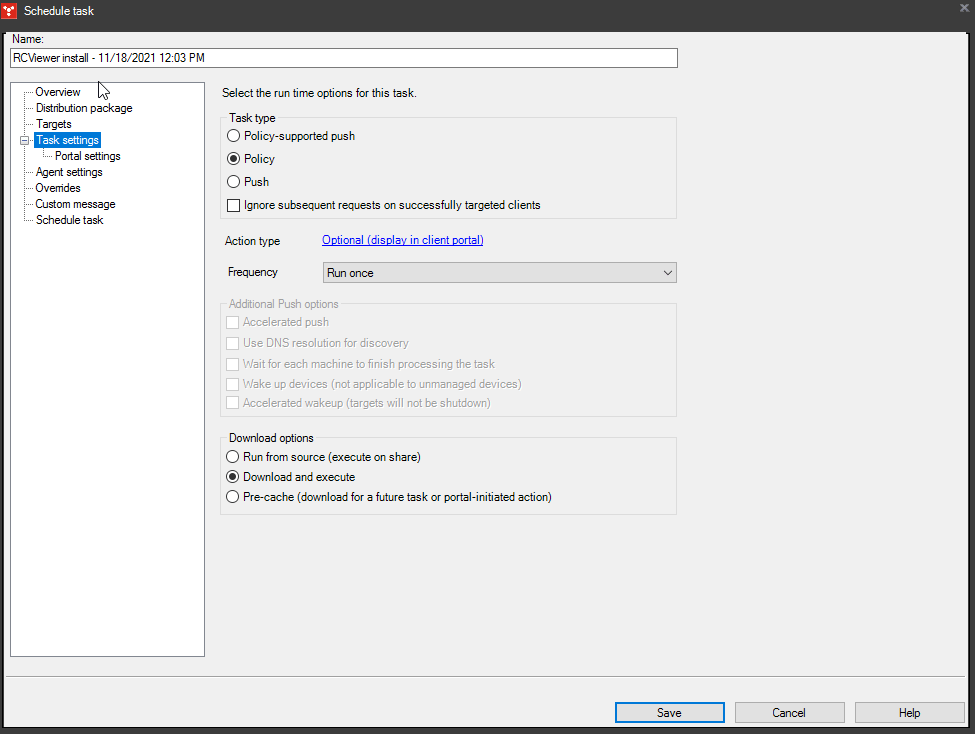This screenshot has height=734, width=975.
Task: Select Agent settings in the navigation tree
Action: (x=69, y=171)
